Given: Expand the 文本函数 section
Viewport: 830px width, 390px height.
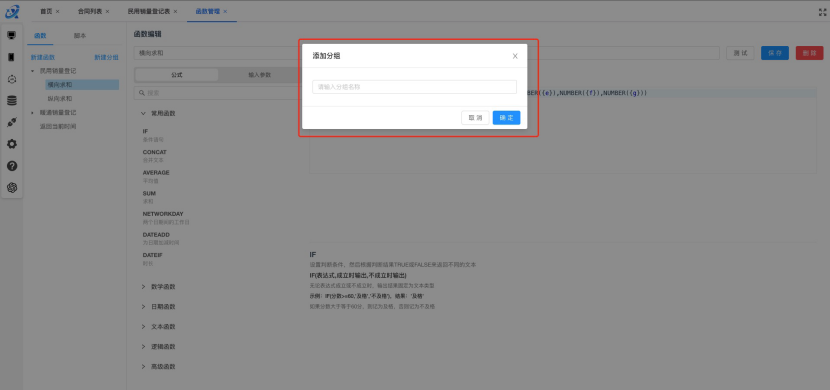Looking at the screenshot, I should coord(143,326).
